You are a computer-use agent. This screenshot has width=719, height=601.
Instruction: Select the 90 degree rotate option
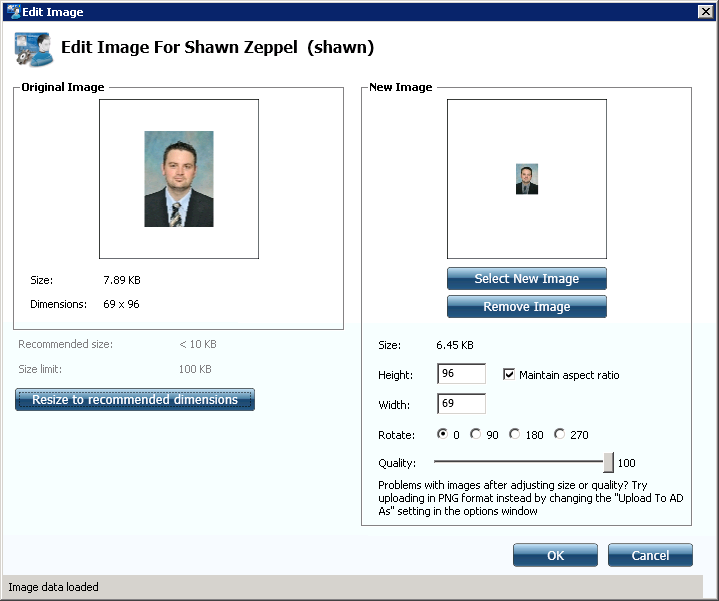[x=476, y=434]
